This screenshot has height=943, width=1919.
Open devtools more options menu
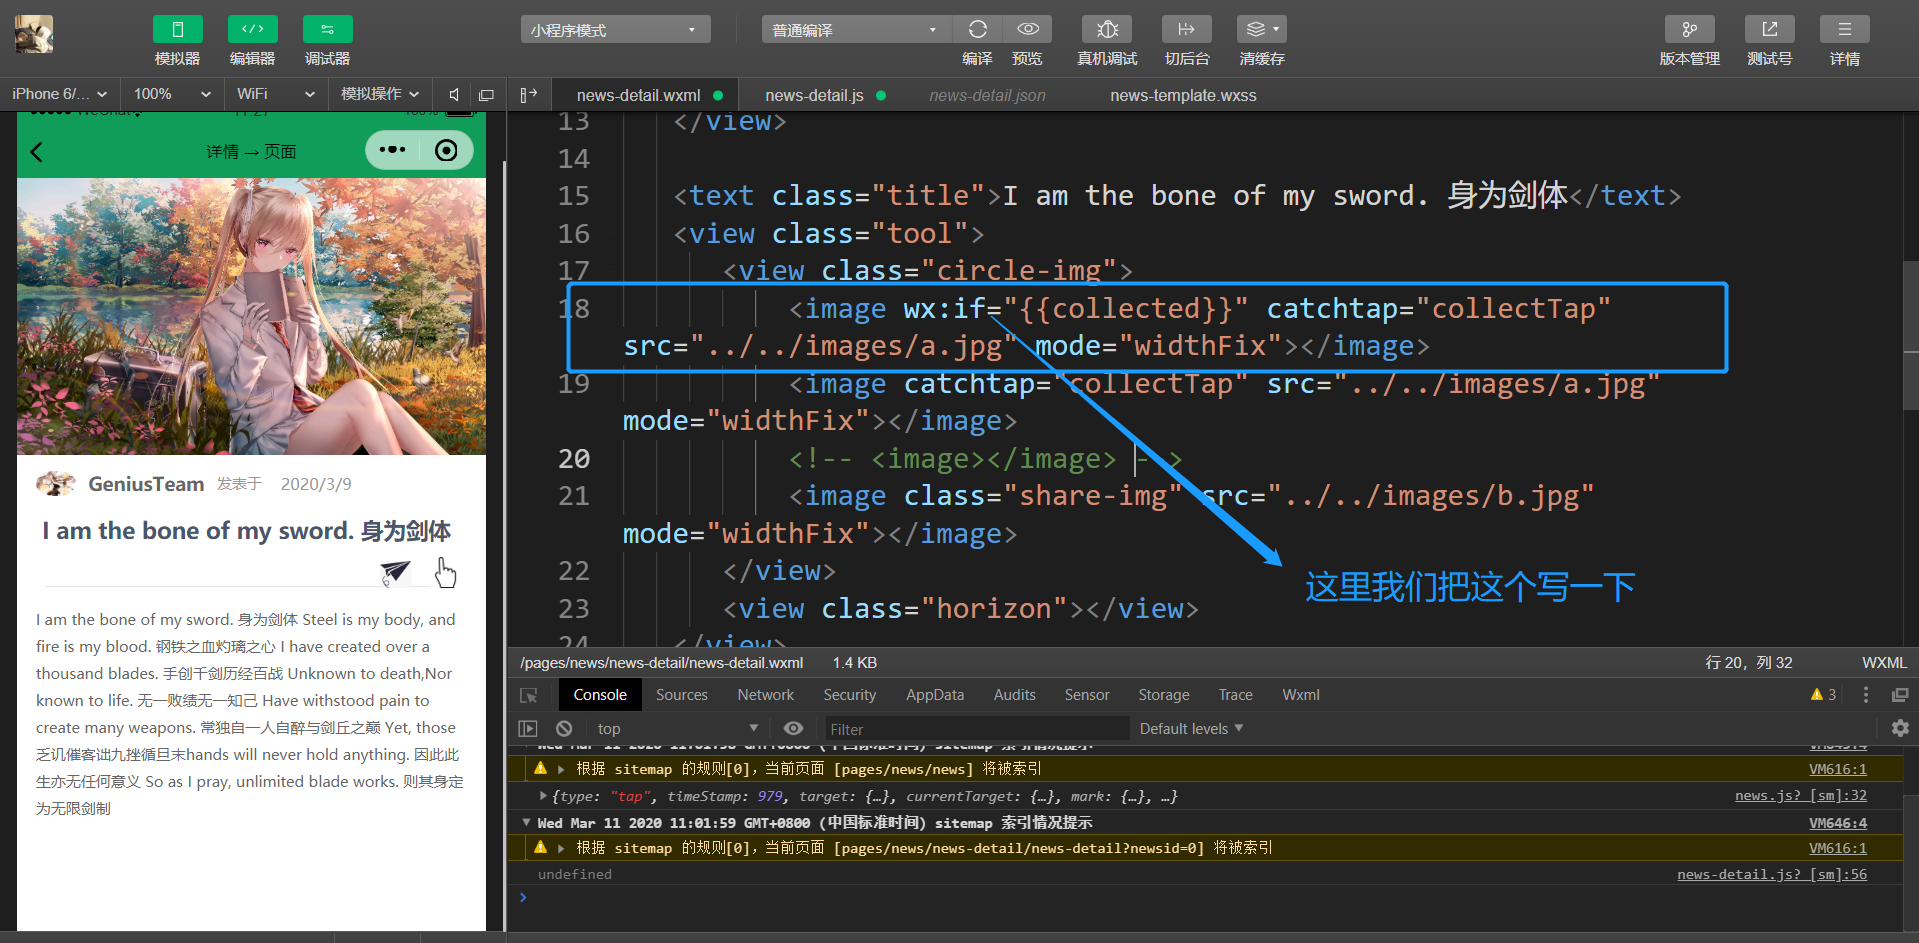(x=1865, y=695)
